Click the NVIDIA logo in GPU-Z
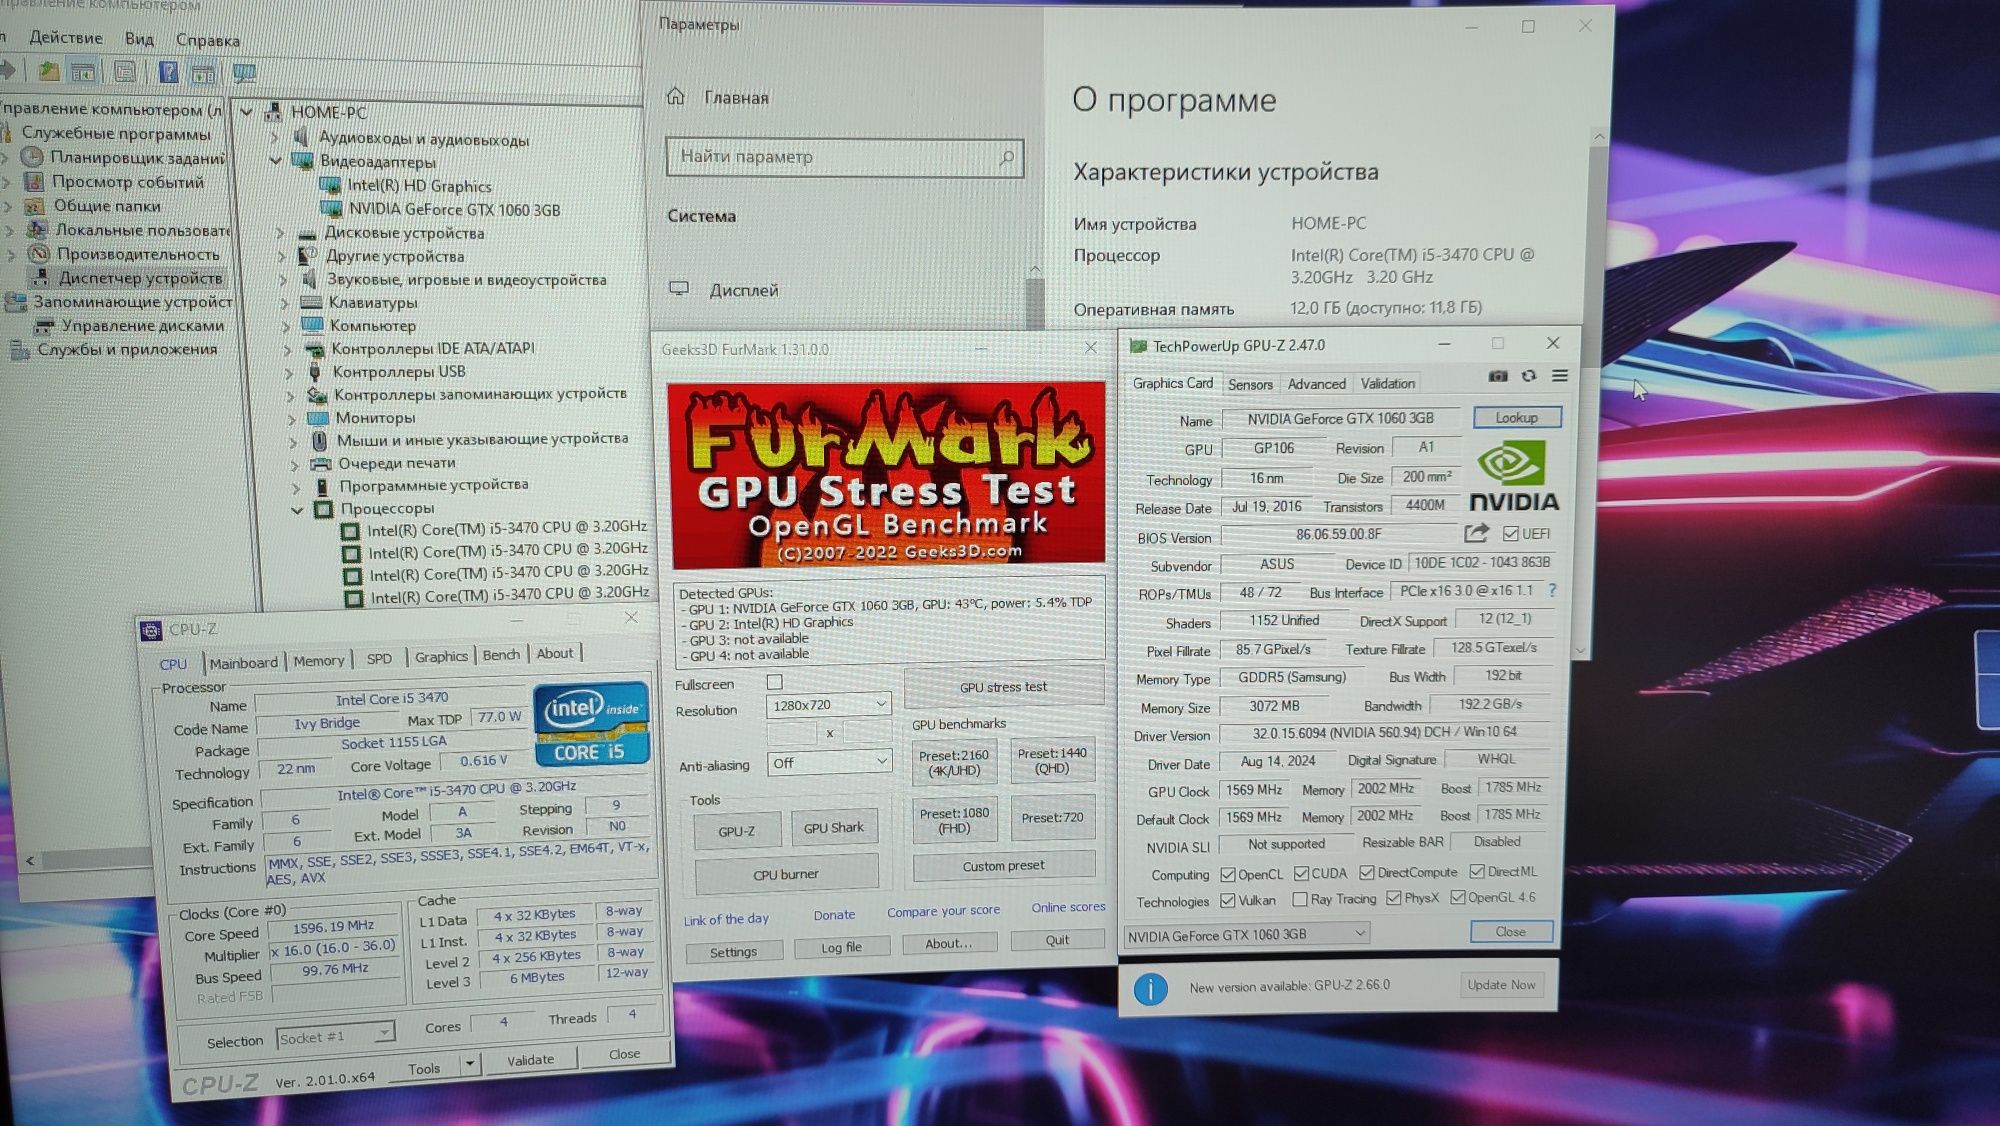 point(1512,476)
